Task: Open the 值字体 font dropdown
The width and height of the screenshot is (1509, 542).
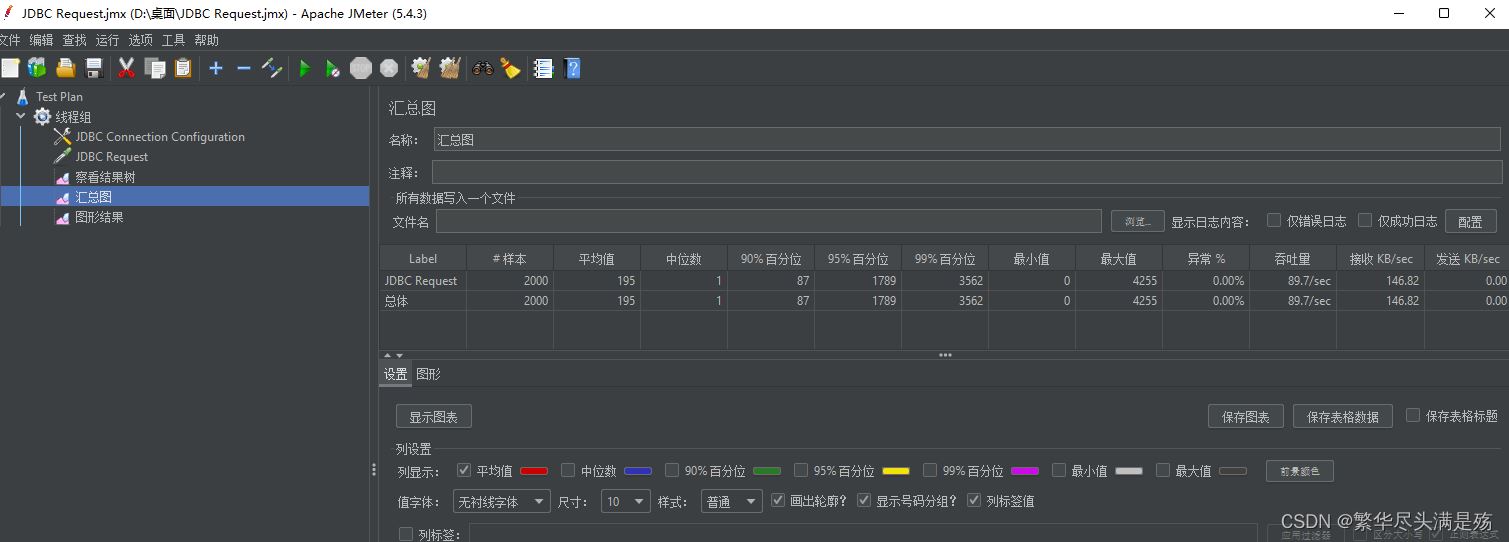Action: [501, 502]
